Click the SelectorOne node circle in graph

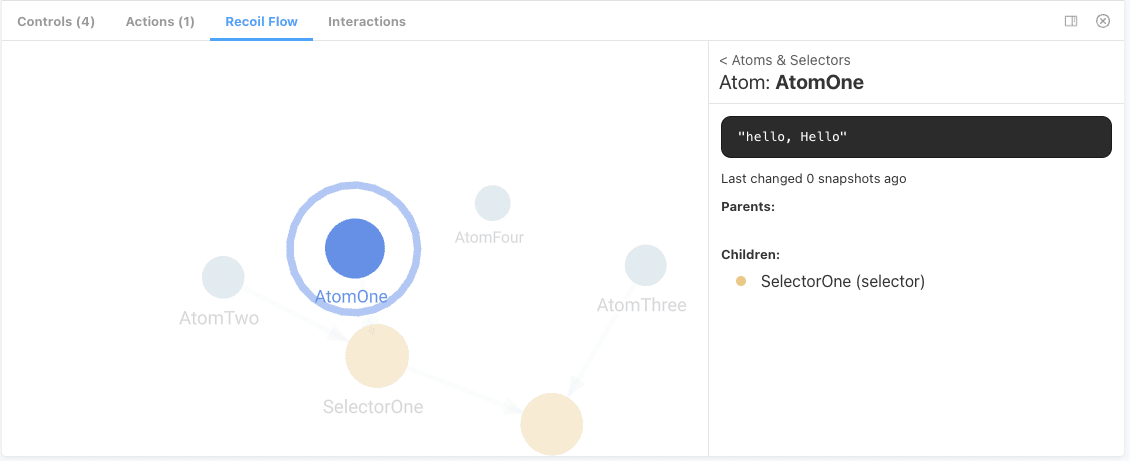point(377,355)
